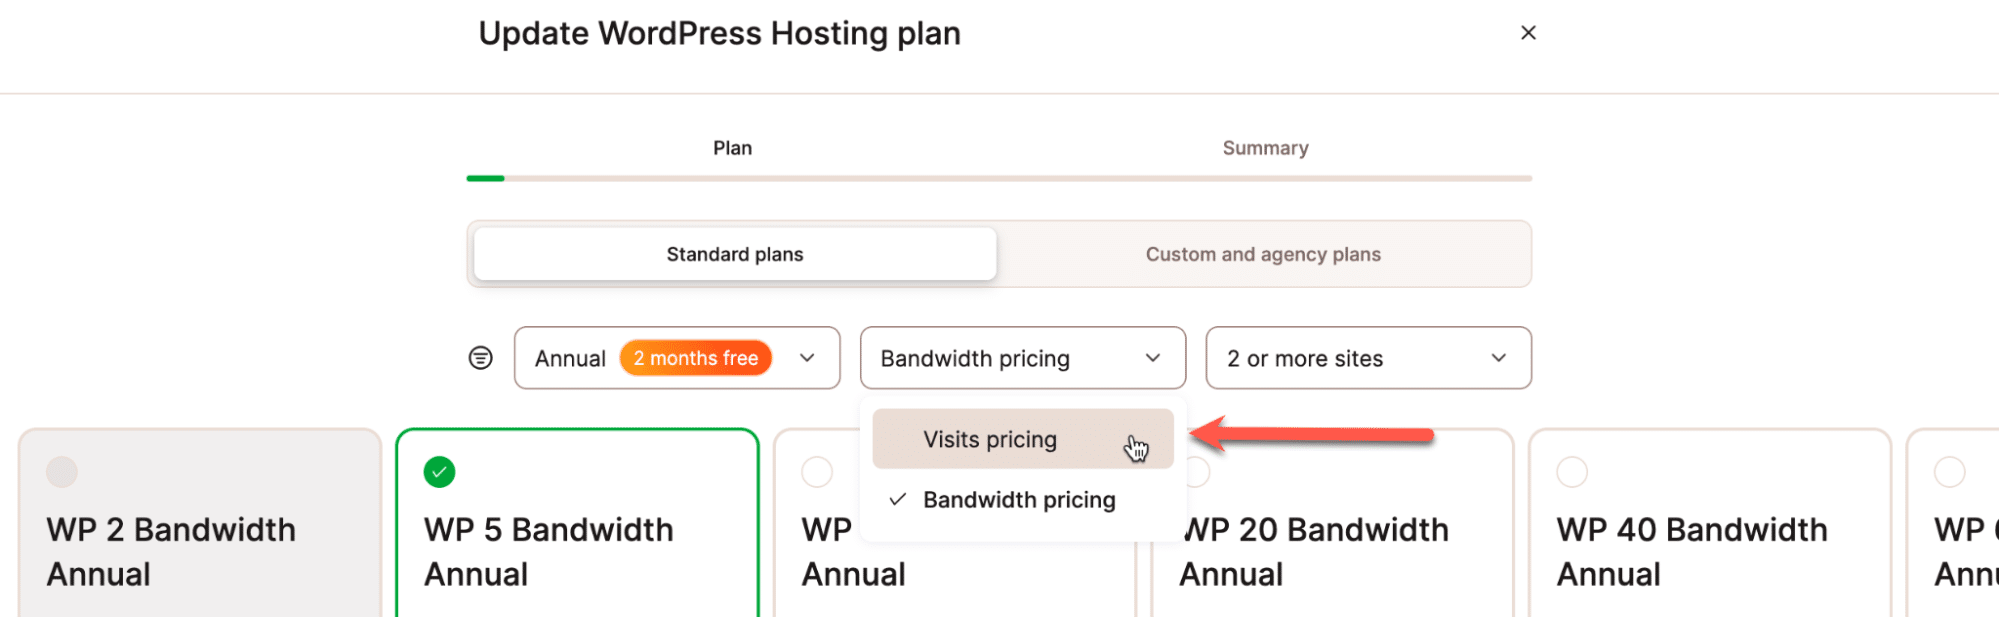Select the Standard plans tab
1999x617 pixels.
coord(733,253)
